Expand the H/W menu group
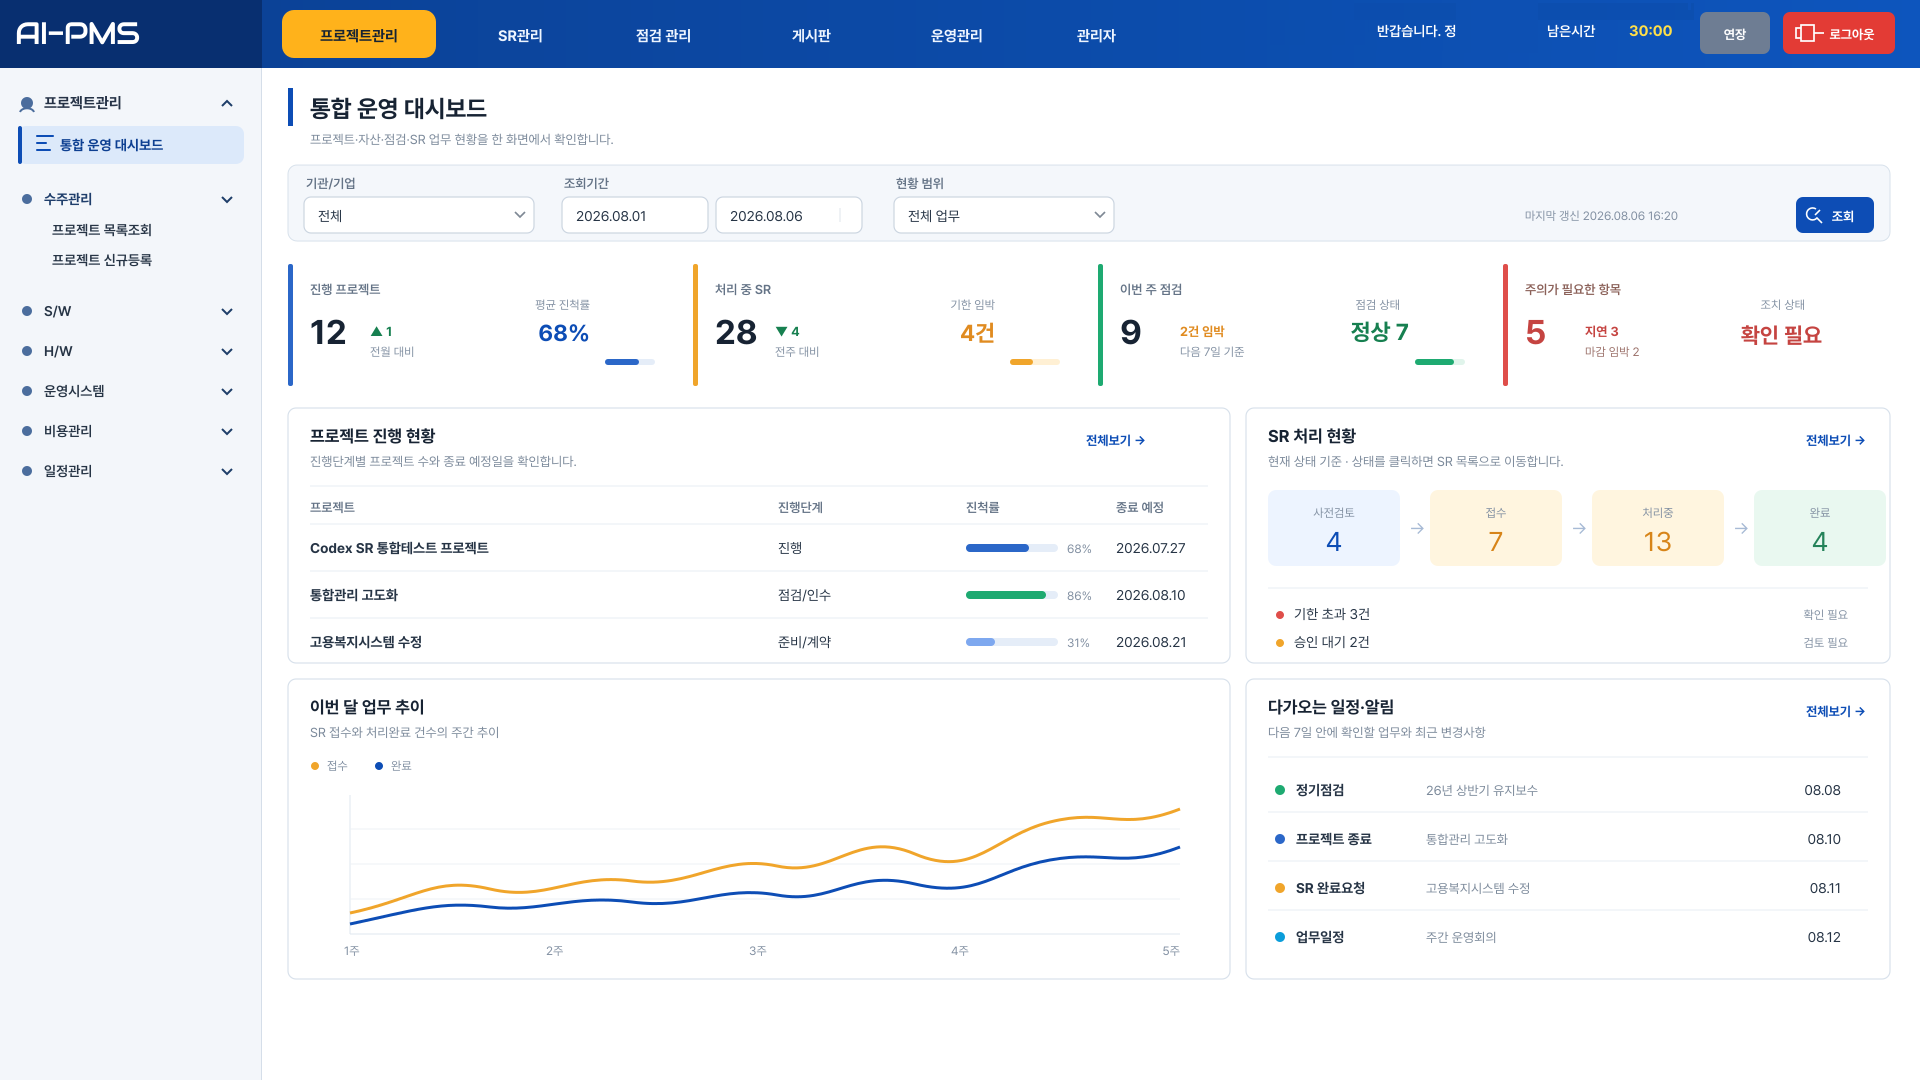This screenshot has height=1080, width=1920. click(x=227, y=351)
